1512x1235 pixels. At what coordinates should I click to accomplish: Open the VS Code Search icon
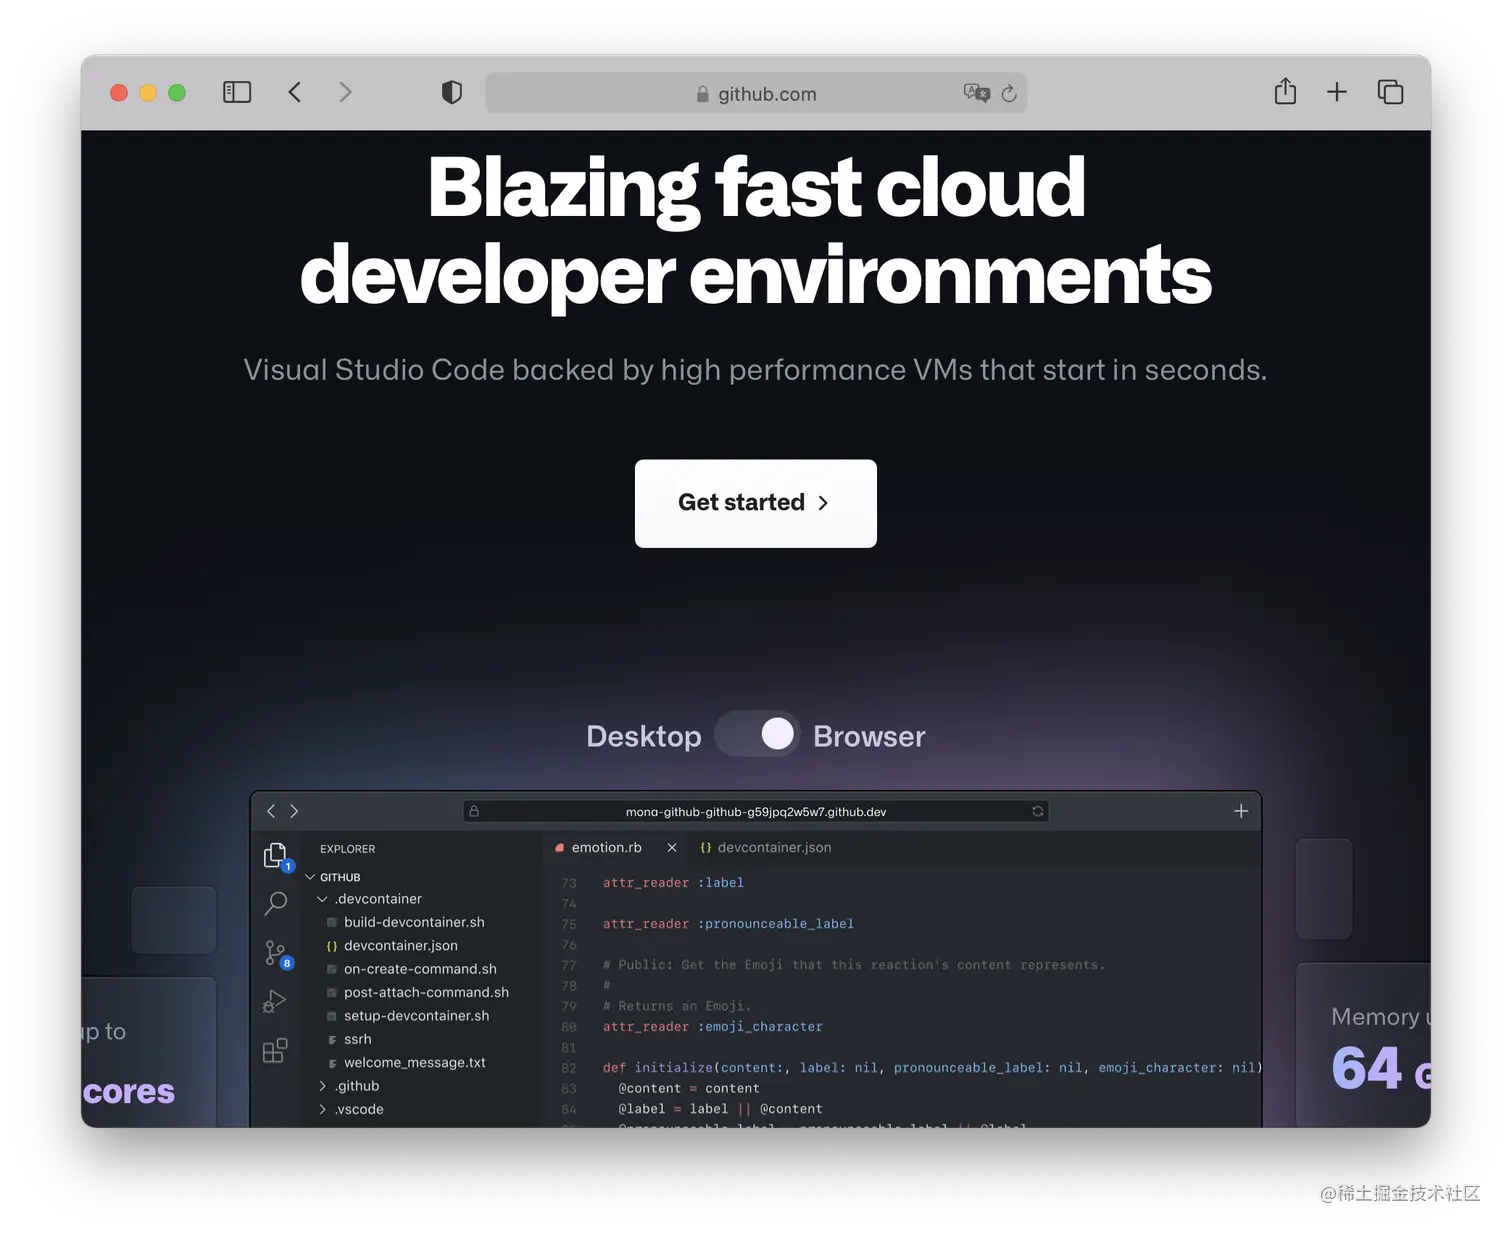point(276,904)
